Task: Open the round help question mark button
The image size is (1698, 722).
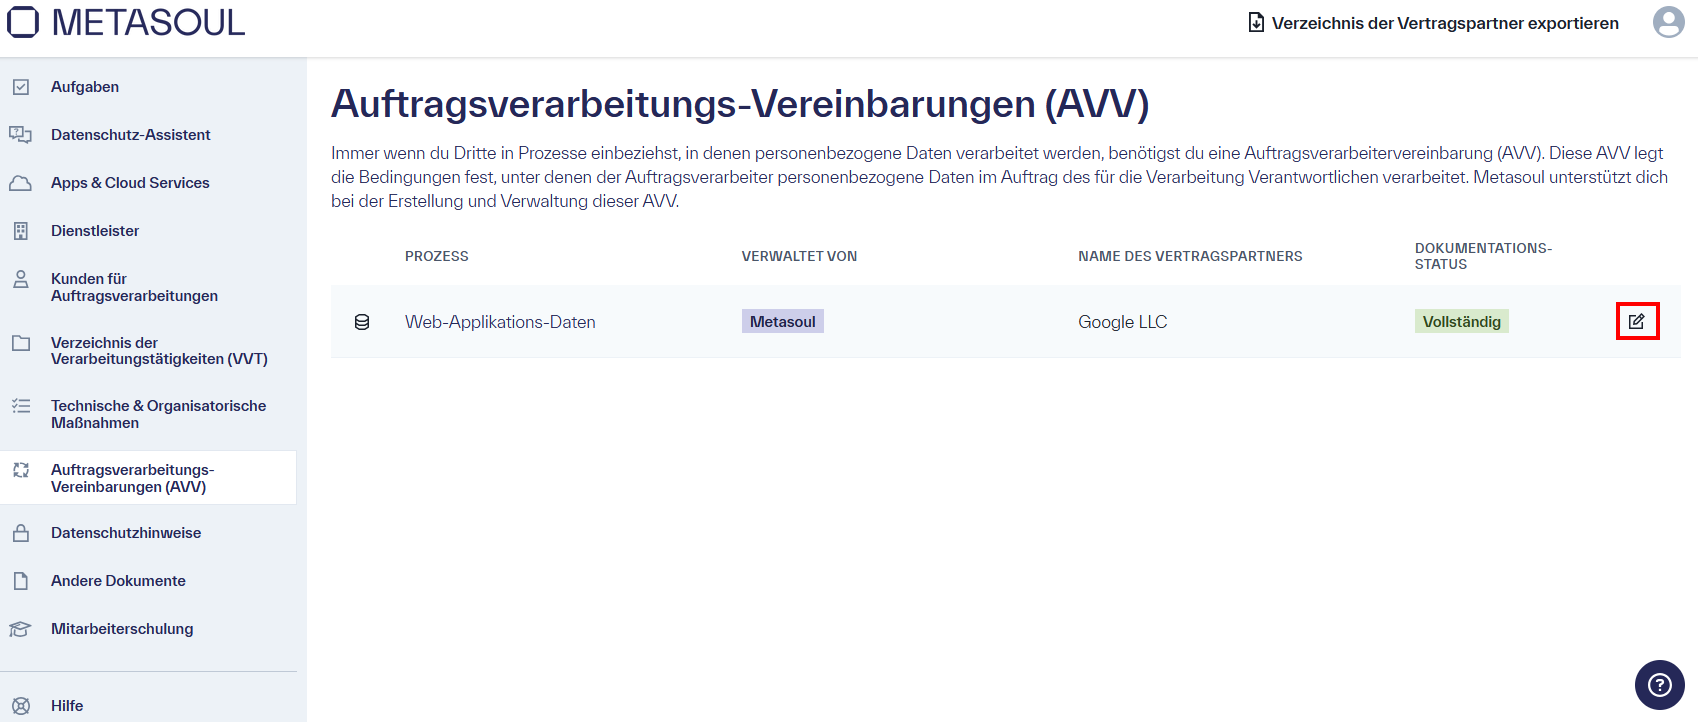Action: click(x=1660, y=685)
